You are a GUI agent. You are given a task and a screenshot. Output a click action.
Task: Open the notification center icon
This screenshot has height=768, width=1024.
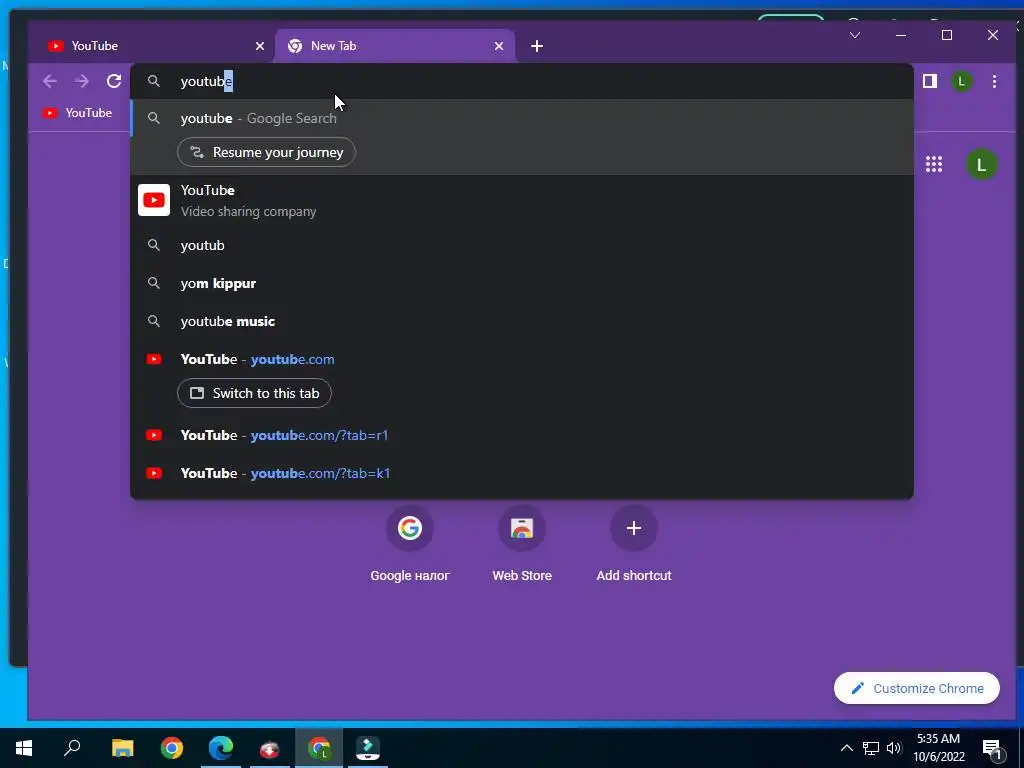coord(991,748)
